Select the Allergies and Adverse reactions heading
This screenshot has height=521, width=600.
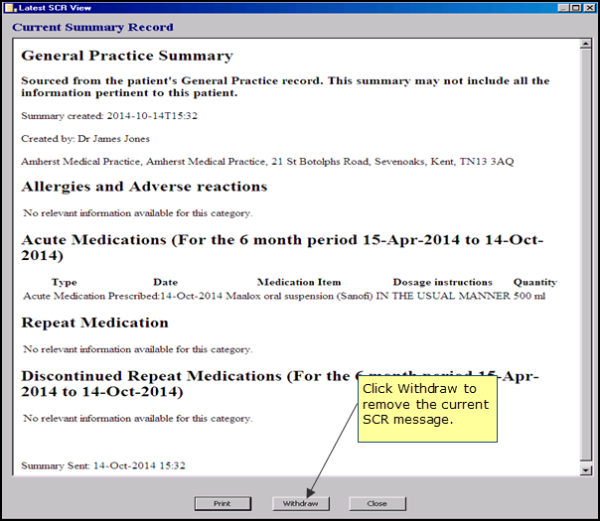tap(144, 186)
